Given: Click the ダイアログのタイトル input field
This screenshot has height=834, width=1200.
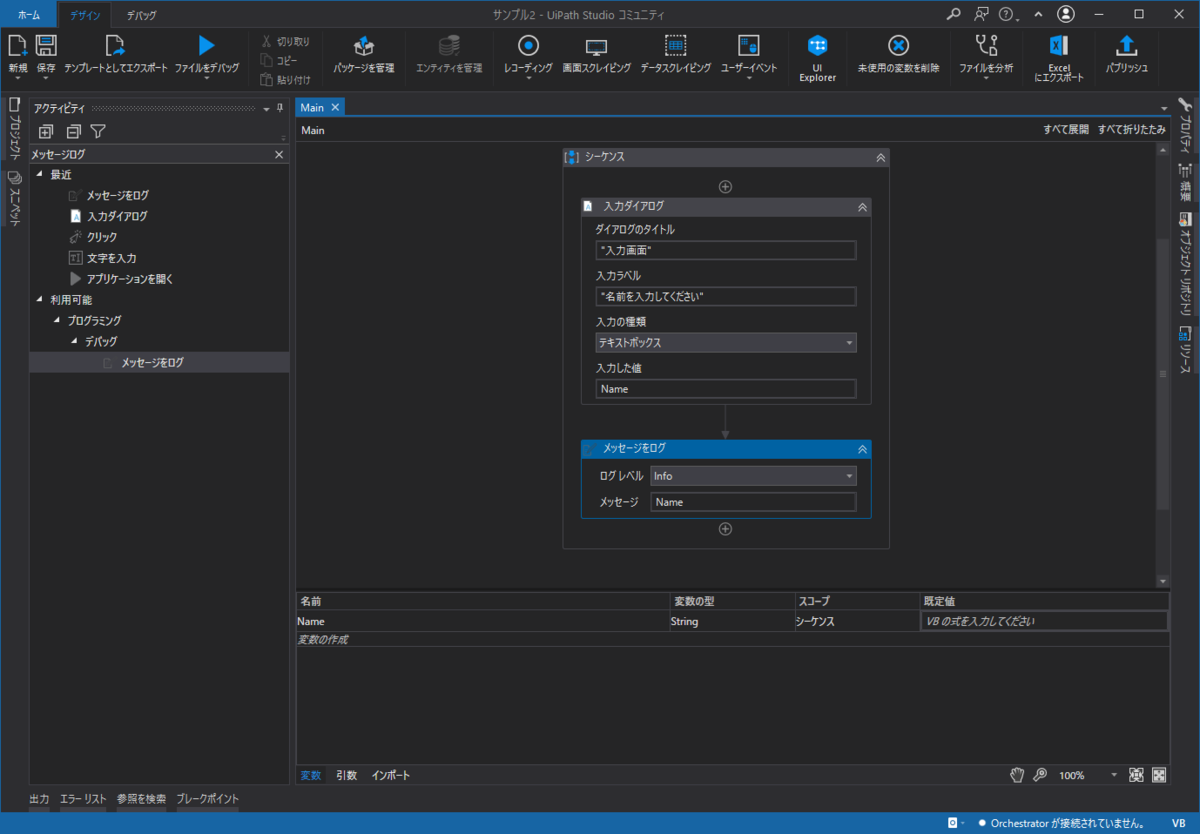Looking at the screenshot, I should [726, 250].
